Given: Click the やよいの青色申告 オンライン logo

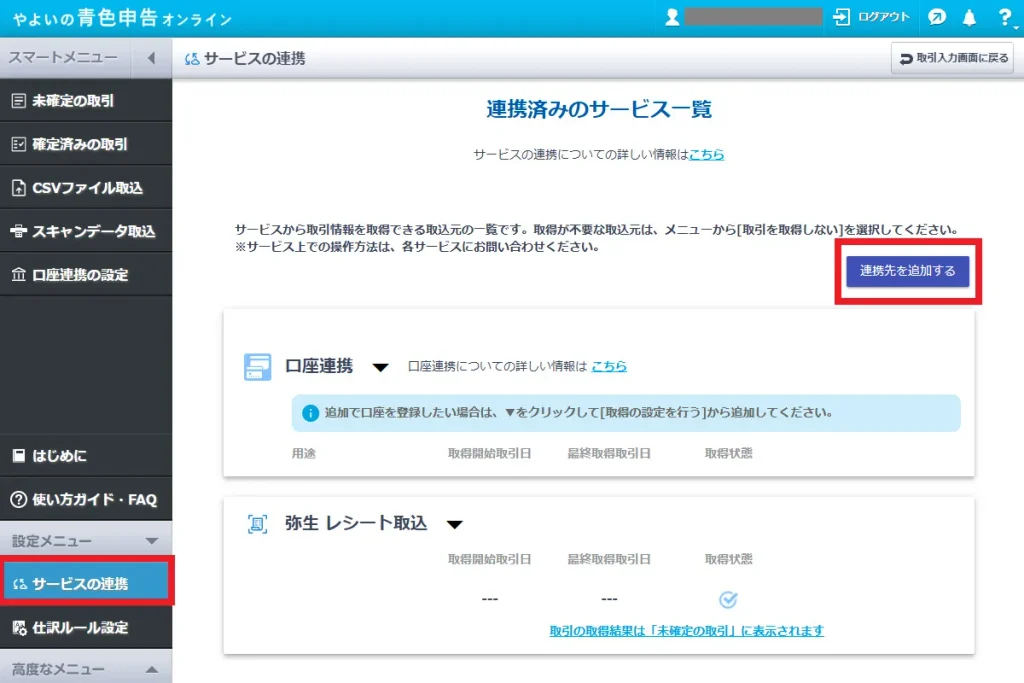Looking at the screenshot, I should (122, 18).
